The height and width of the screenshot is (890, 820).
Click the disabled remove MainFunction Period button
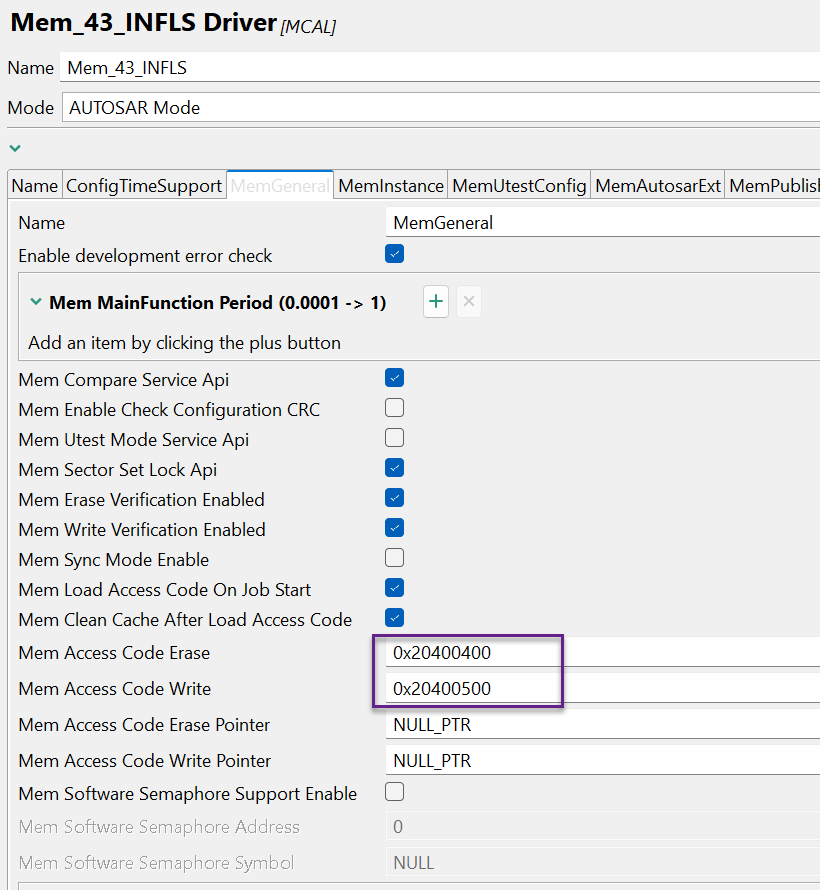pyautogui.click(x=469, y=301)
